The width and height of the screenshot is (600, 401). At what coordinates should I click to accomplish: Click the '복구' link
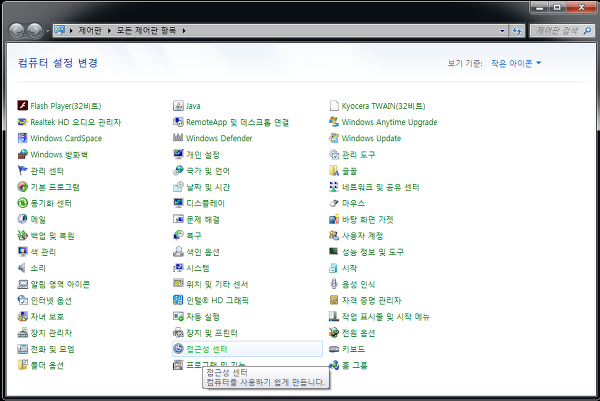(x=194, y=235)
